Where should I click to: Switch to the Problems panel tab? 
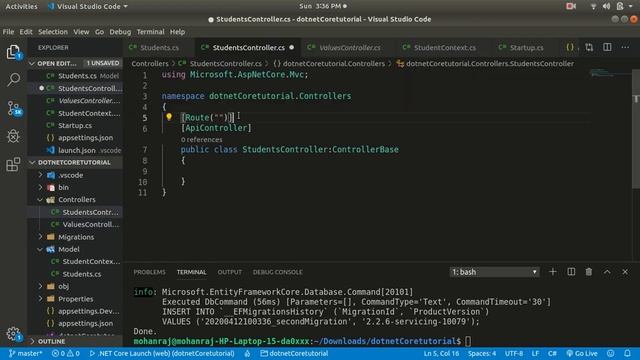tap(149, 272)
